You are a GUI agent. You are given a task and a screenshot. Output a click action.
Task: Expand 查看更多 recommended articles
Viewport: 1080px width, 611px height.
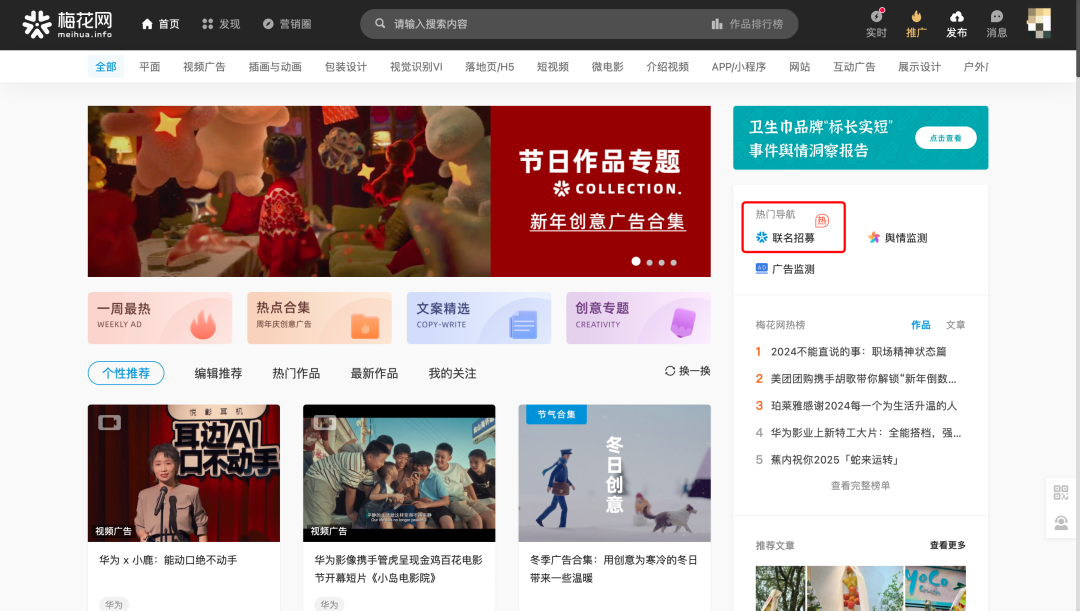click(947, 545)
